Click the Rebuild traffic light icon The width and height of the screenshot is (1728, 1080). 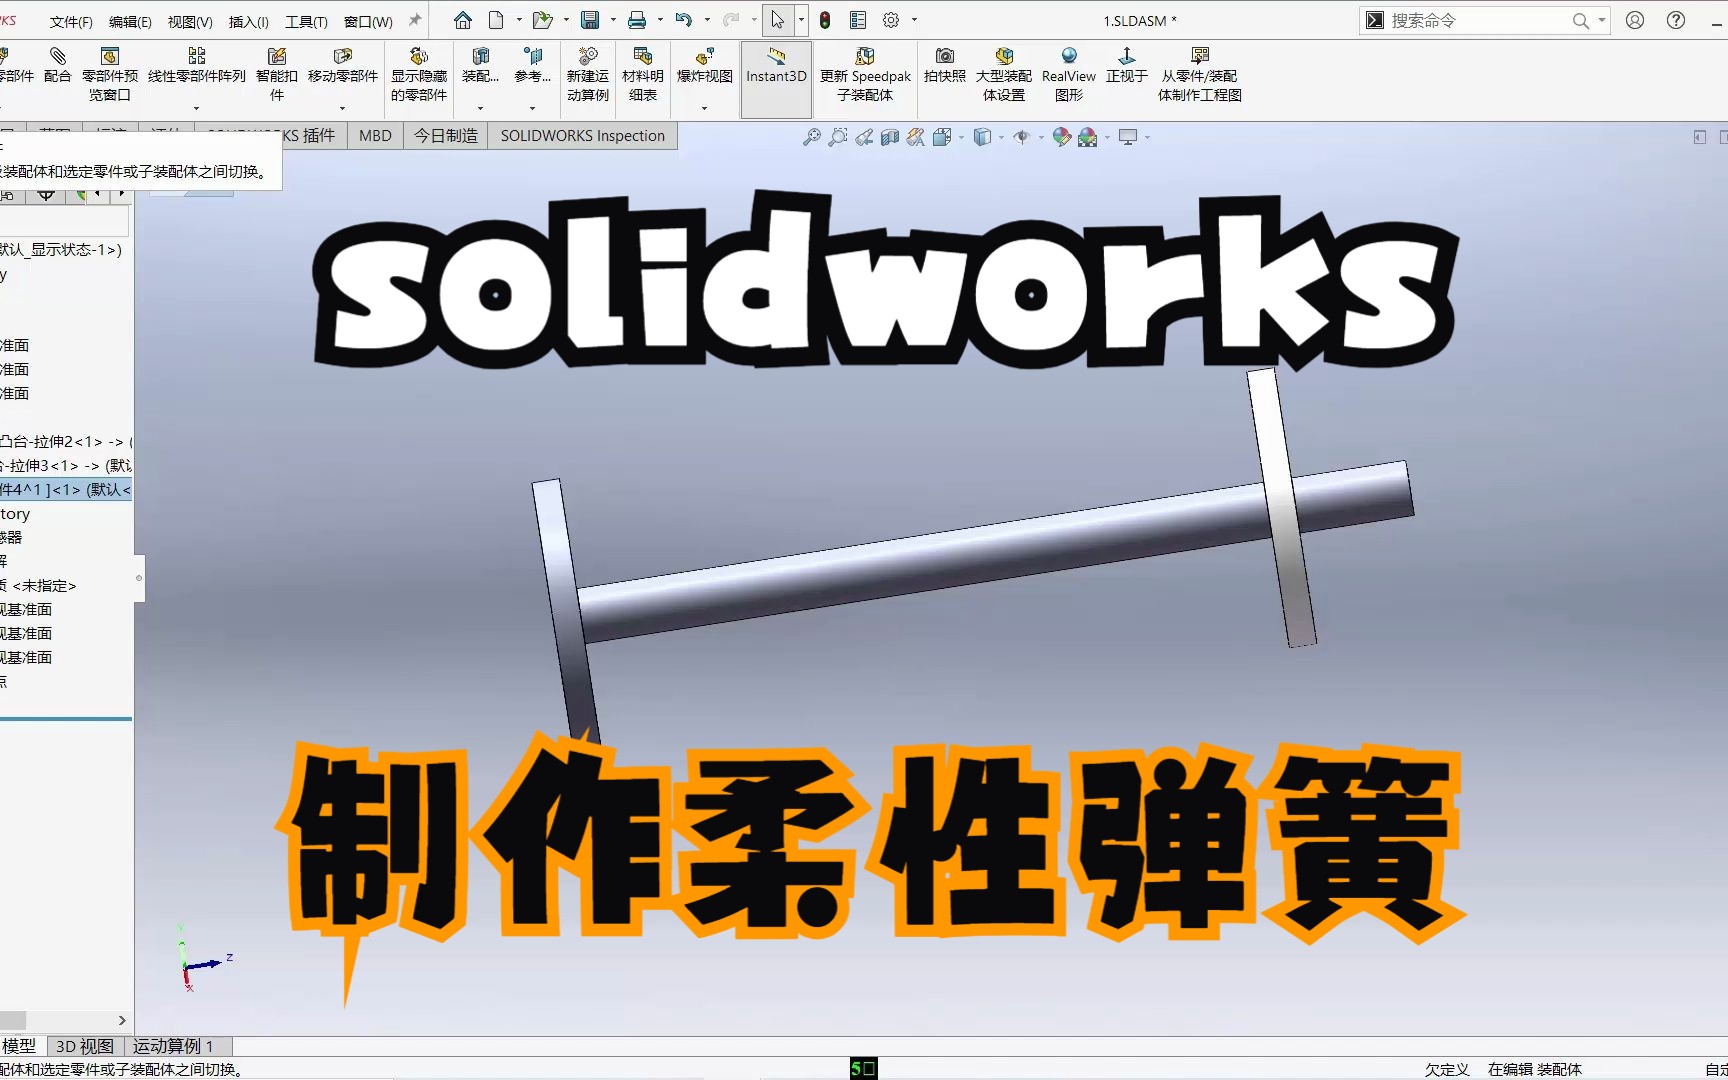click(825, 20)
